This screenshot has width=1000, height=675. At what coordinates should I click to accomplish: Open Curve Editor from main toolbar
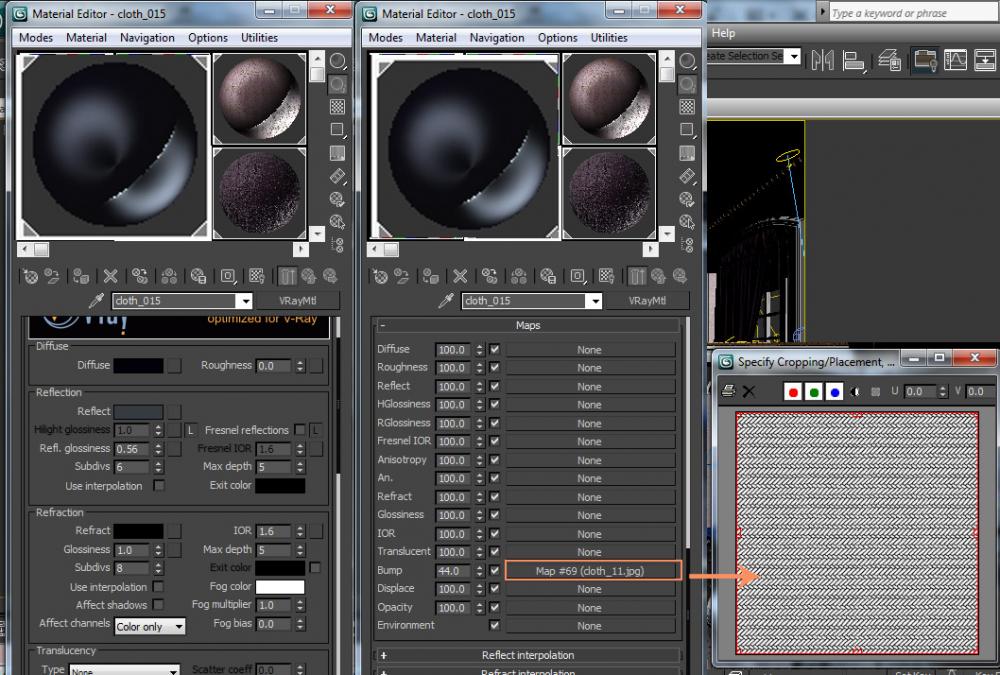tap(956, 60)
